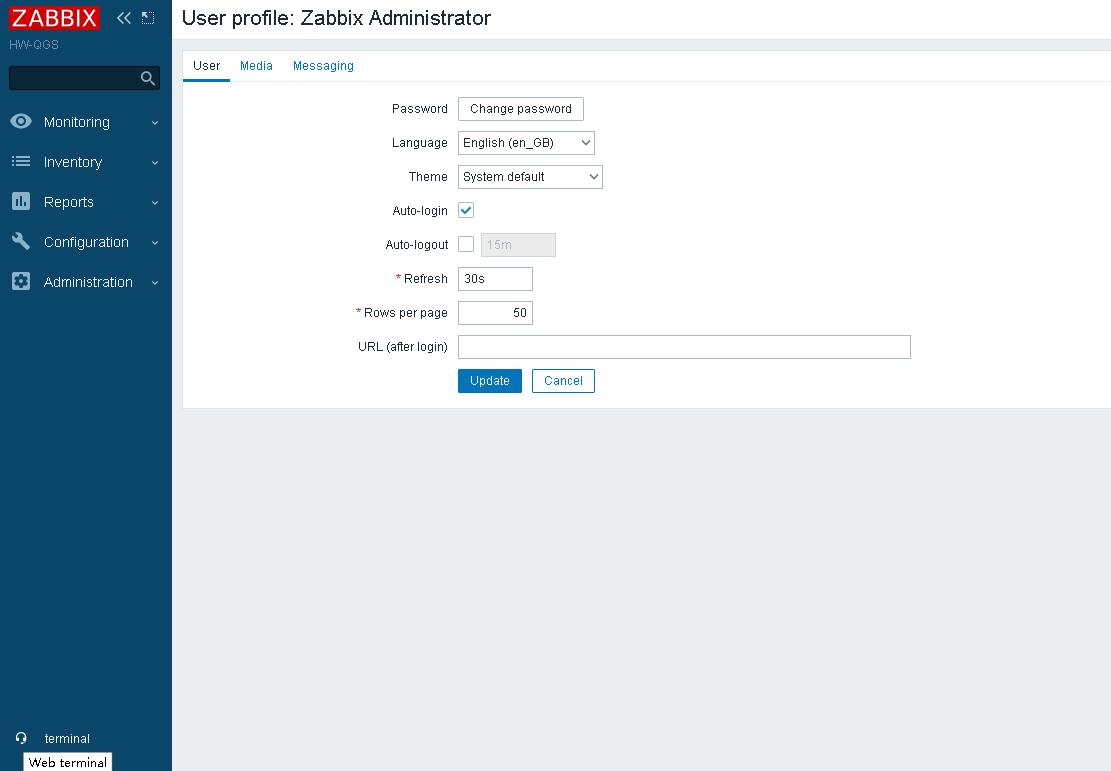Open the Language dropdown
The width and height of the screenshot is (1111, 771).
tap(526, 143)
